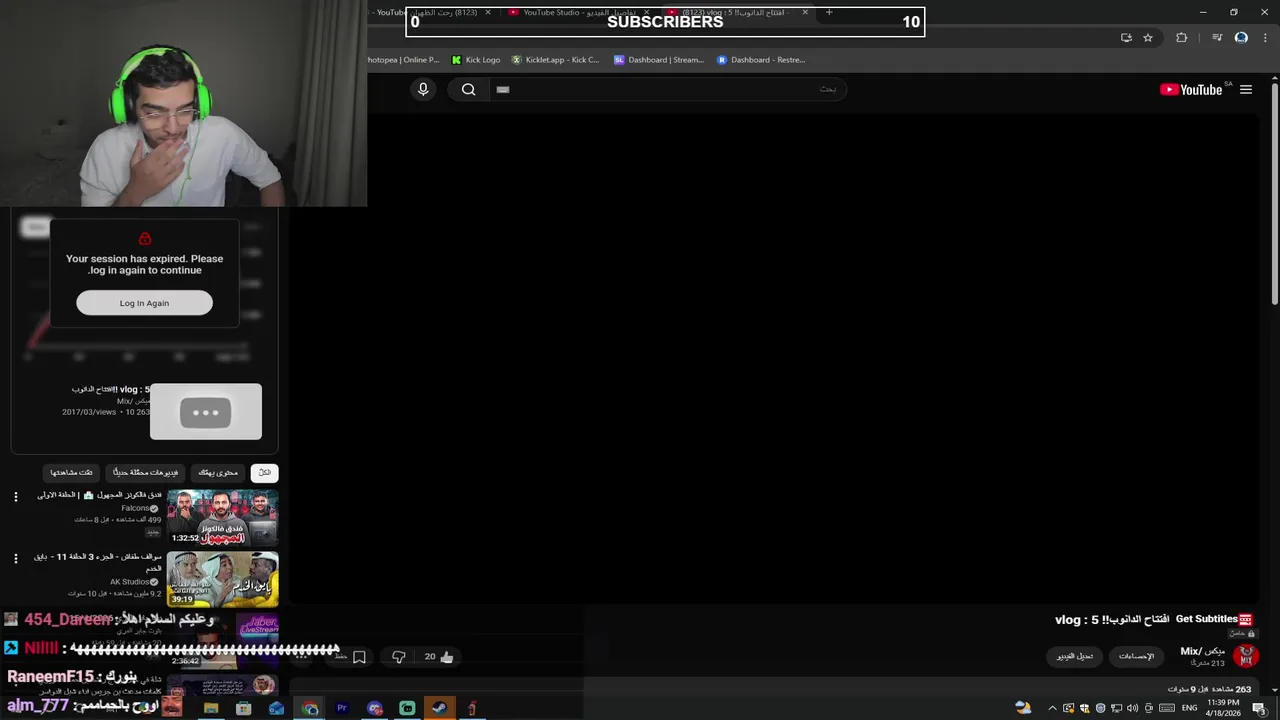Screen dimensions: 1280x720
Task: Open the YouTube hamburger guide menu
Action: (1246, 89)
